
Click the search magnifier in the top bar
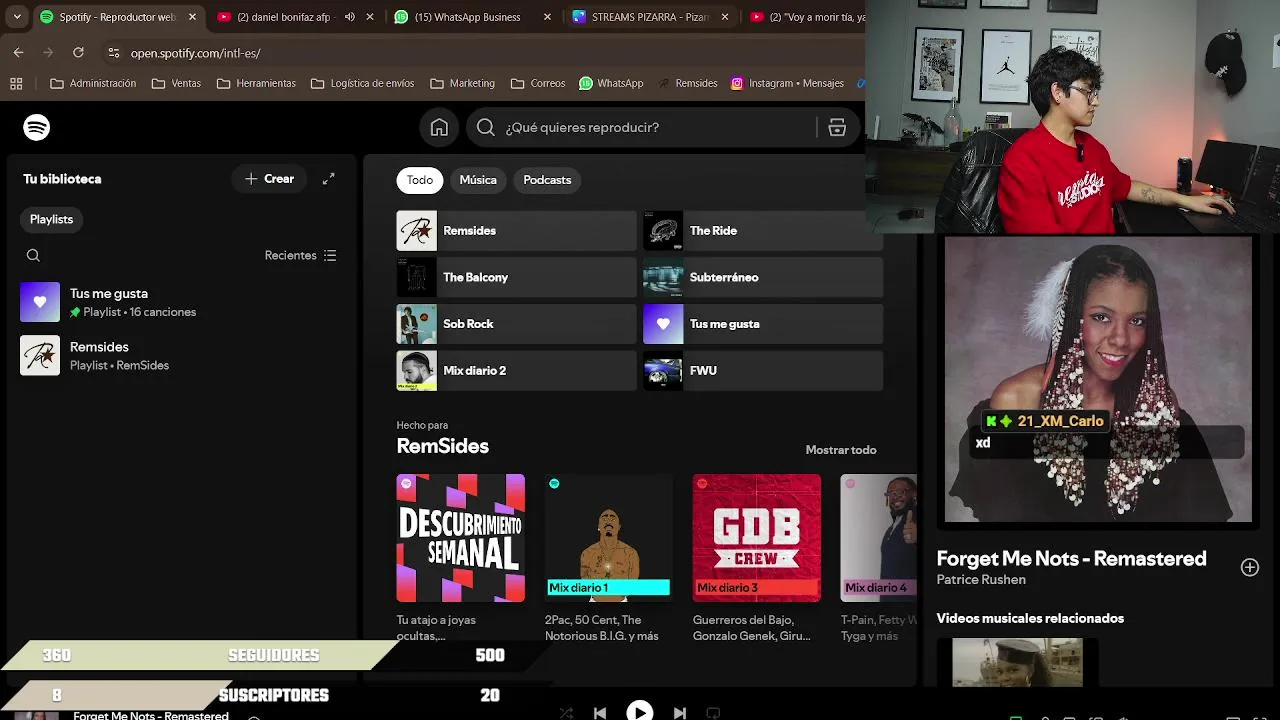[x=486, y=127]
